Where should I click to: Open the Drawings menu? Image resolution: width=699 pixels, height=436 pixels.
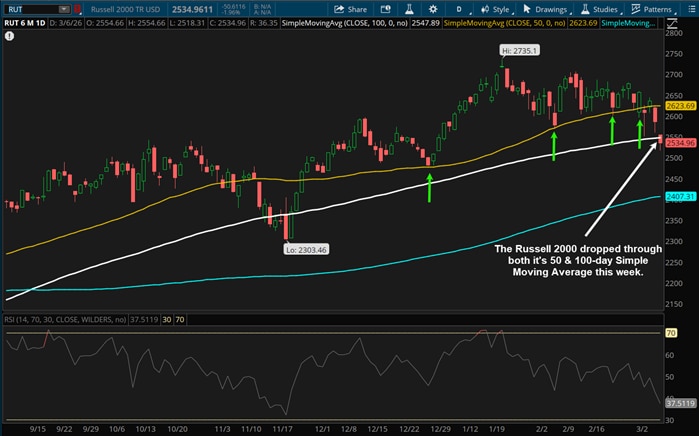click(545, 9)
